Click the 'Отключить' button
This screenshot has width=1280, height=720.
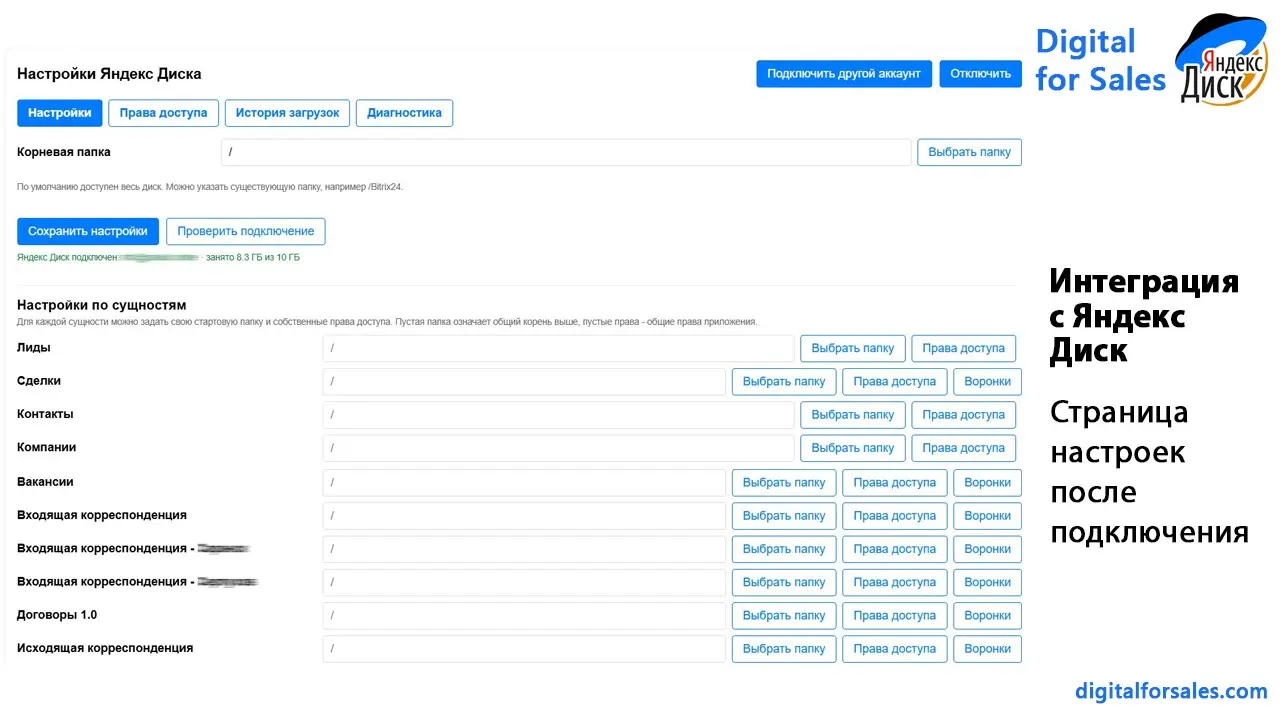[x=981, y=74]
